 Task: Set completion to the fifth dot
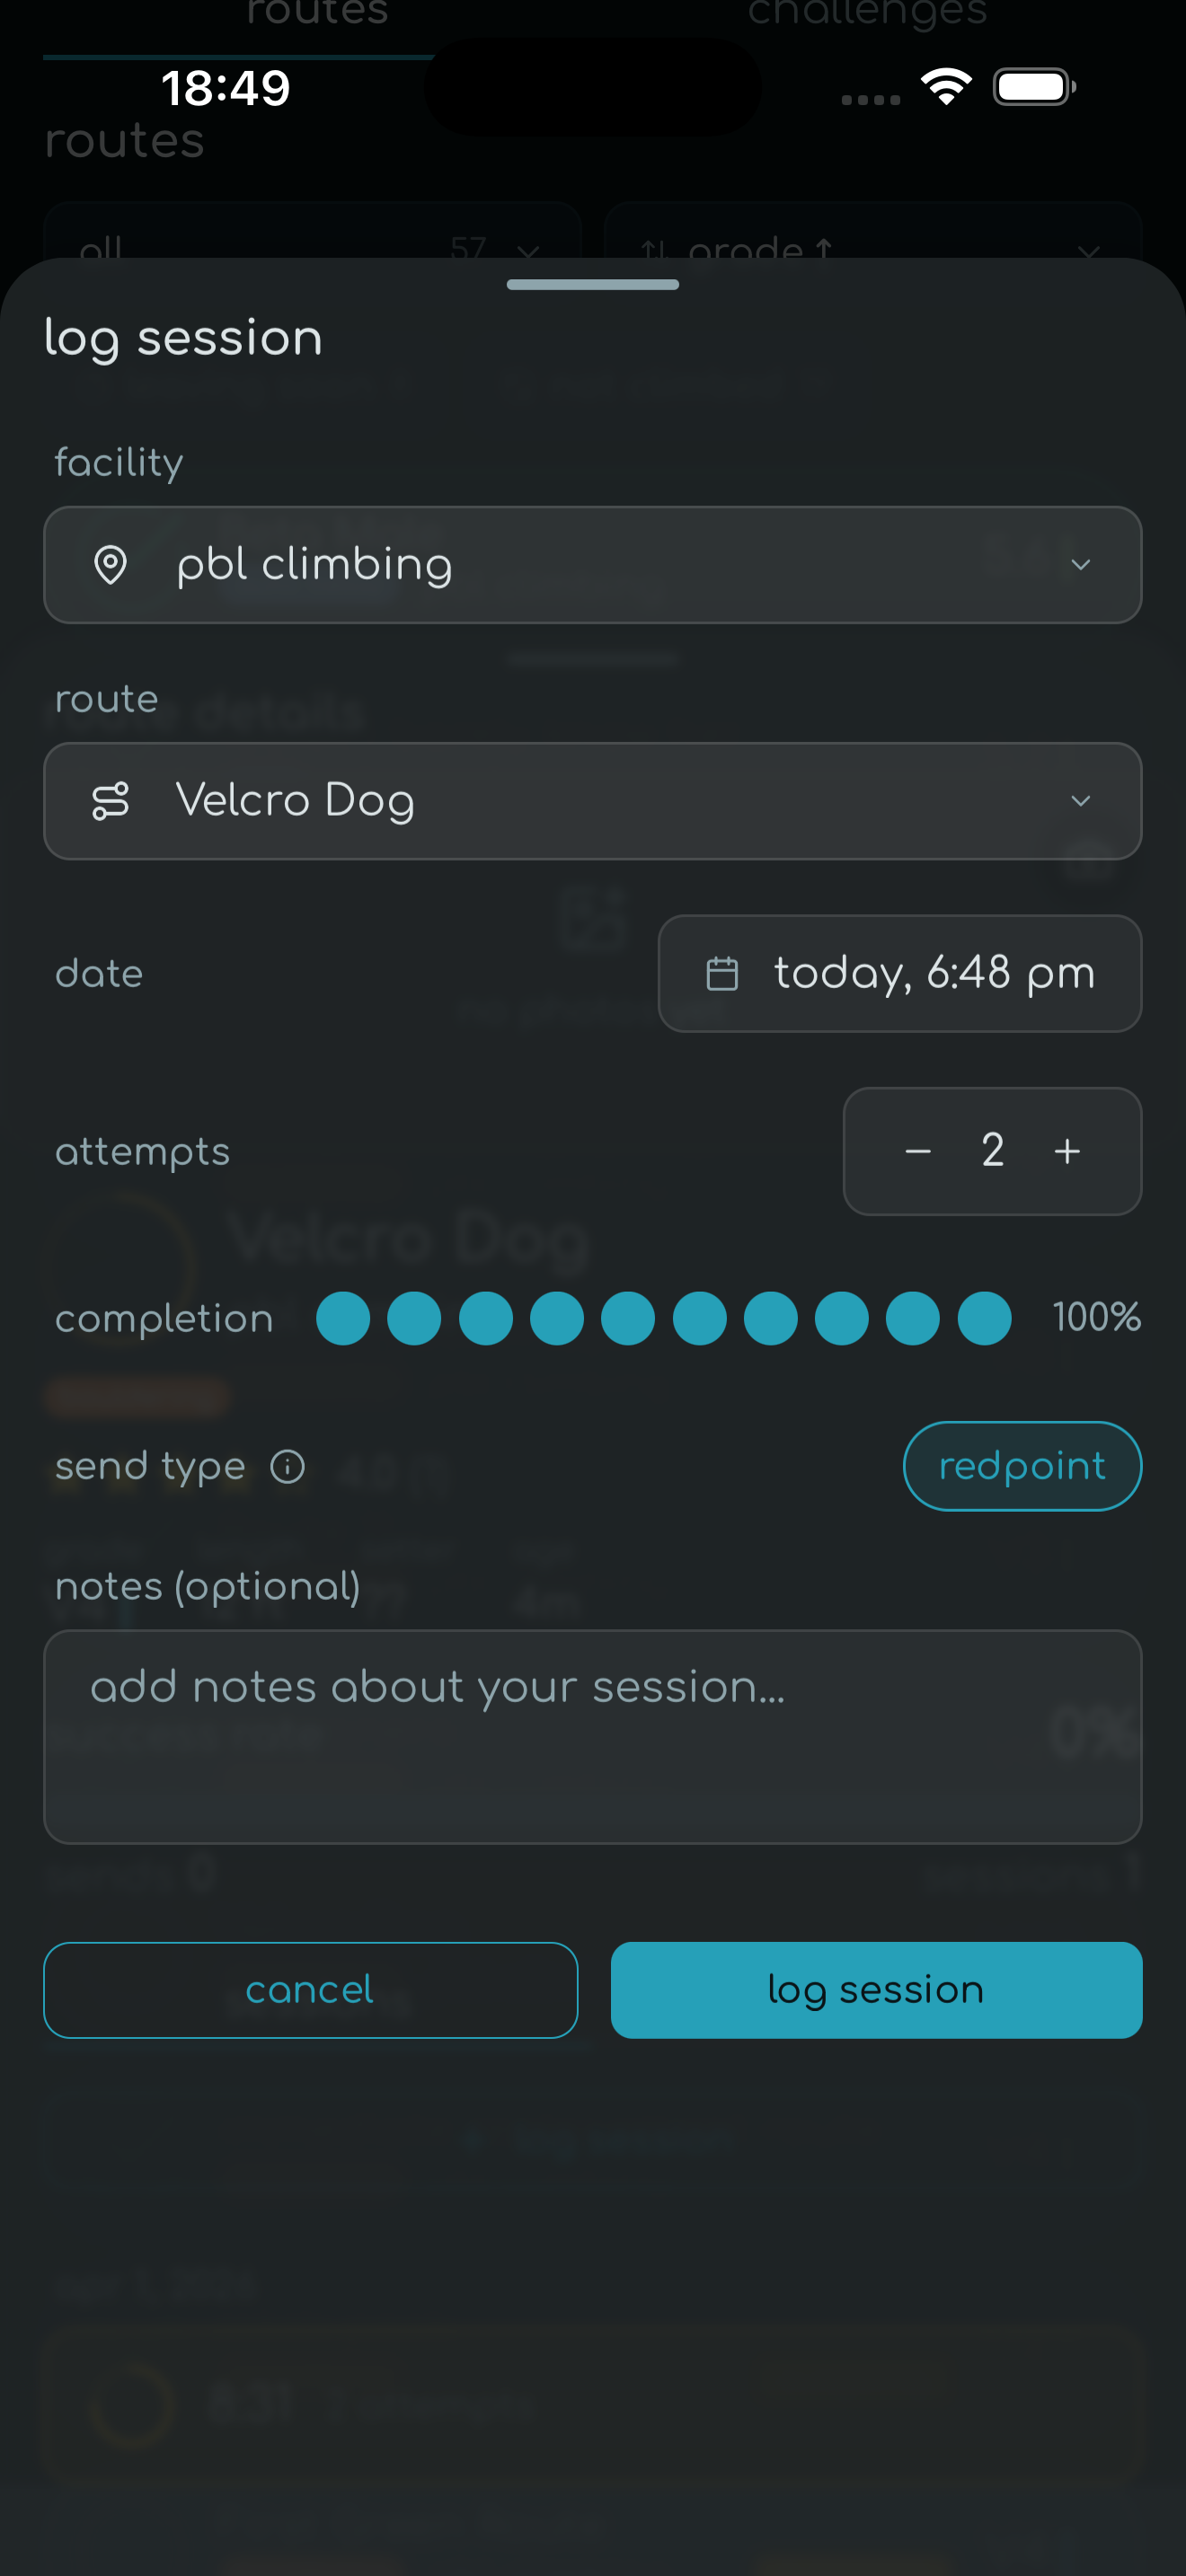[628, 1318]
